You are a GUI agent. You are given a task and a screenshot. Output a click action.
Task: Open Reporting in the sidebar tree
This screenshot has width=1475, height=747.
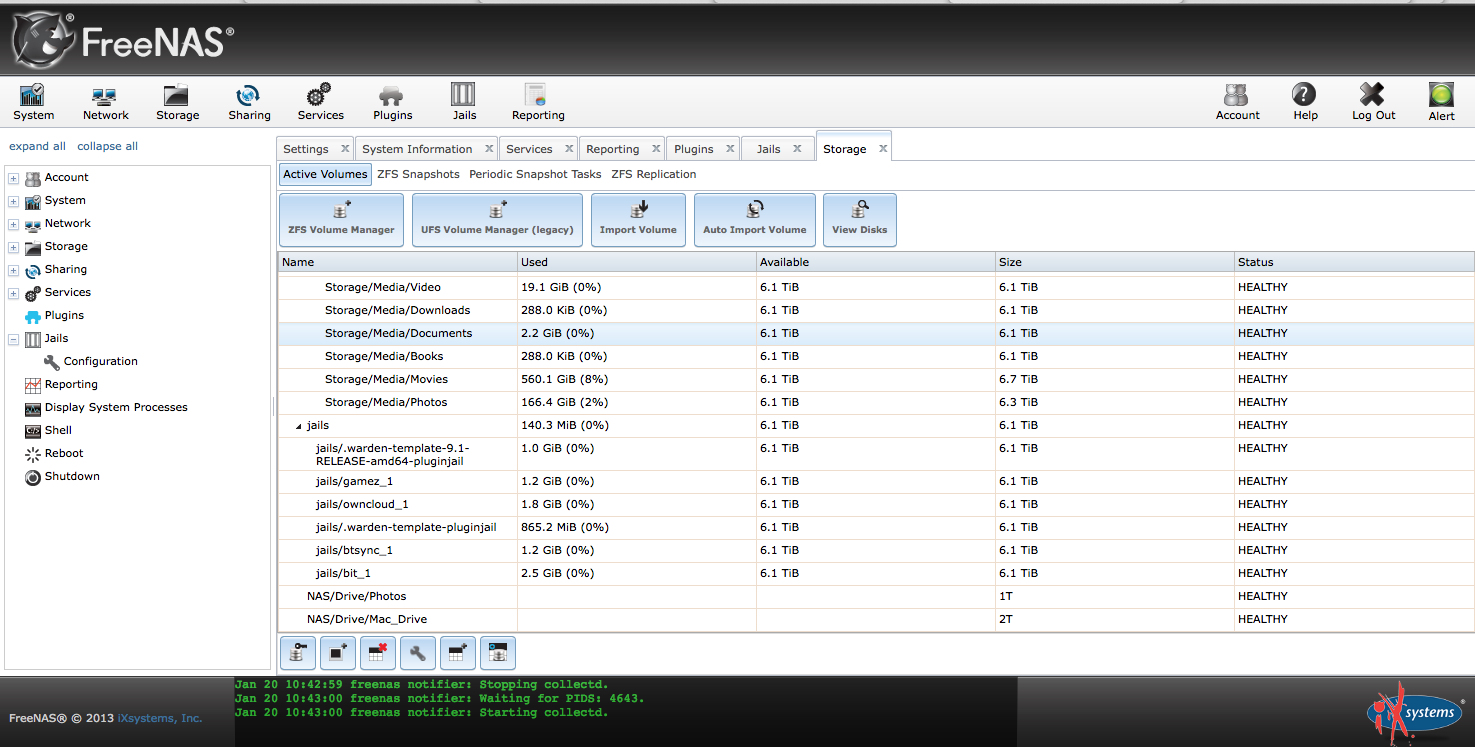pos(71,384)
